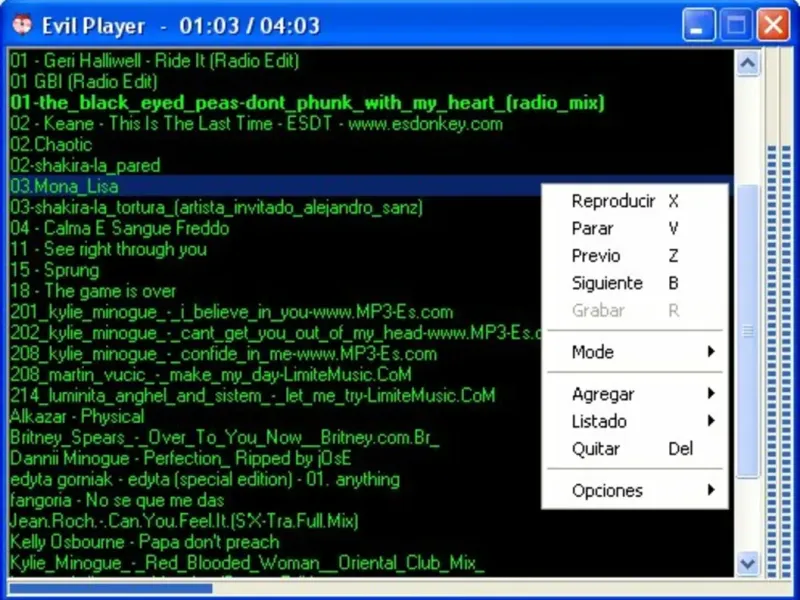Screen dimensions: 800x600
Task: Click Quitar in the context menu
Action: [x=635, y=449]
